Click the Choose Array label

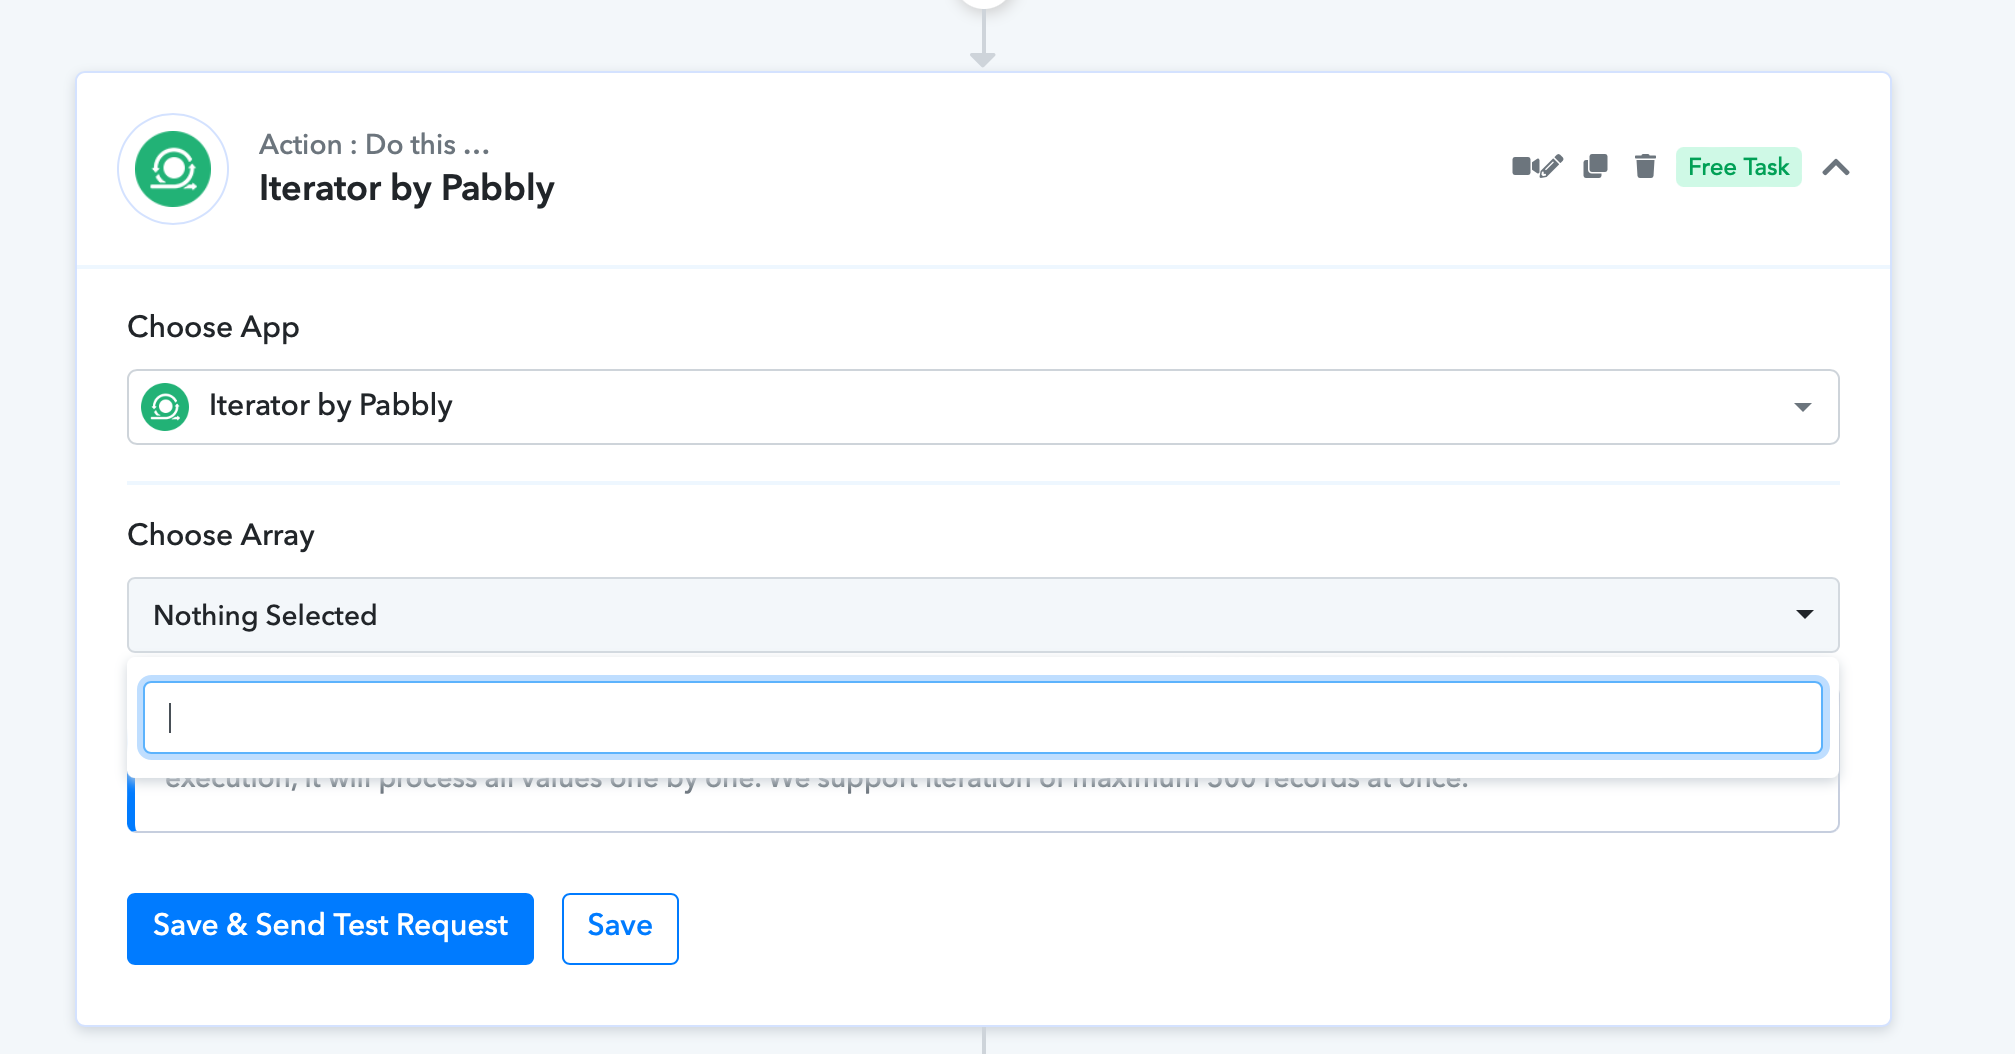pos(221,535)
